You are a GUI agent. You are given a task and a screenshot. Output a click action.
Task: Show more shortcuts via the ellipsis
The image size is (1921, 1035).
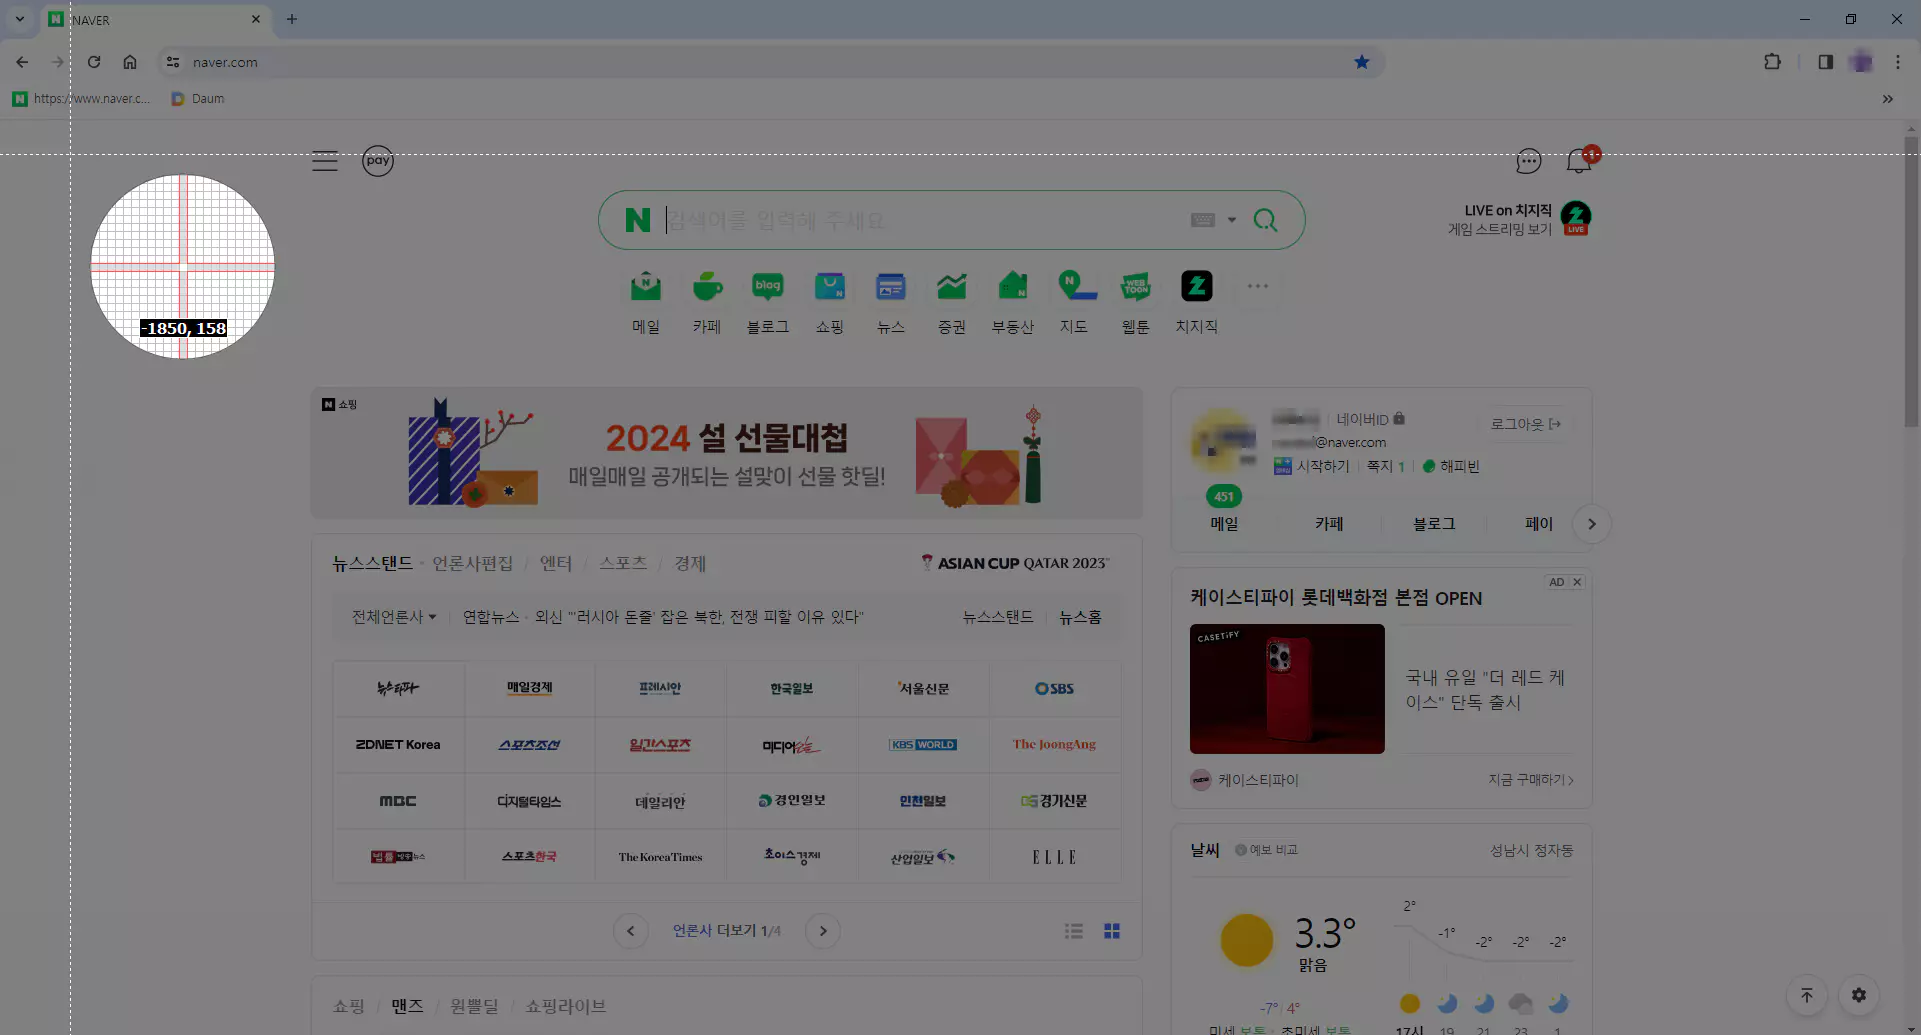(x=1258, y=286)
